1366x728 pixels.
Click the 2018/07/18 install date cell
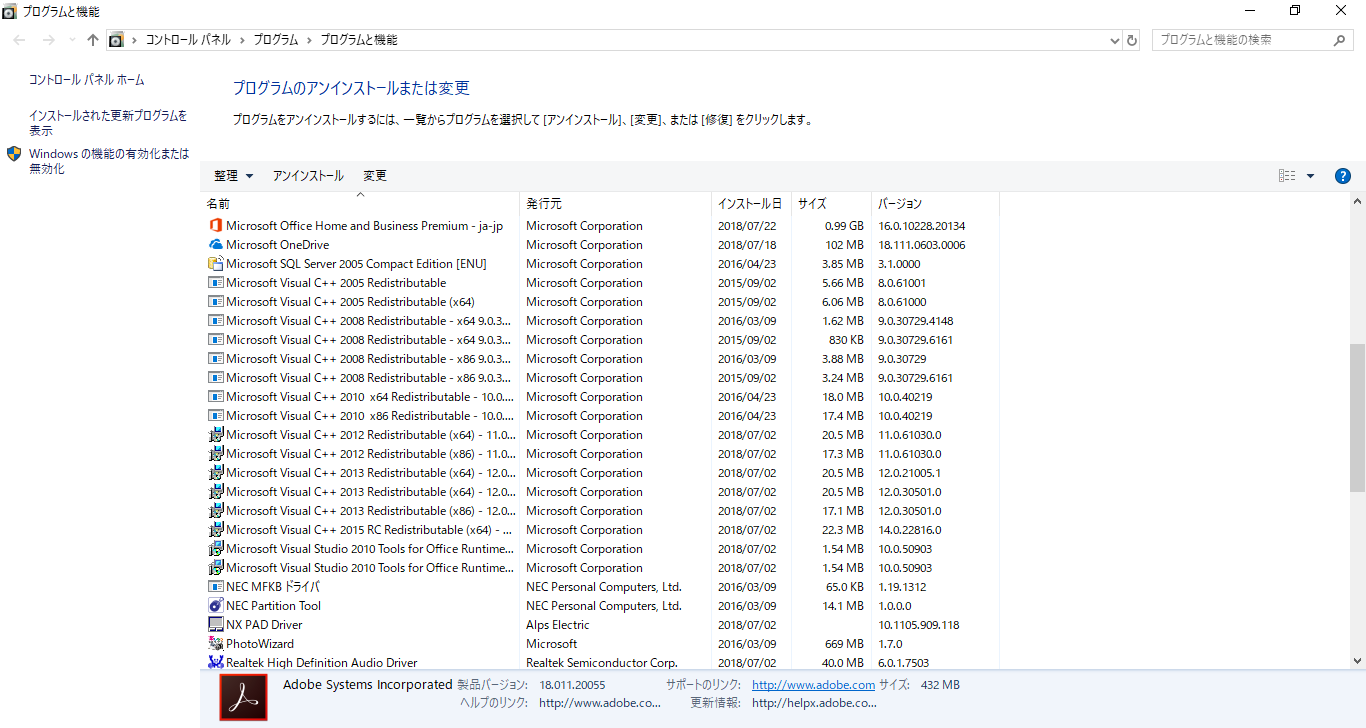point(747,245)
